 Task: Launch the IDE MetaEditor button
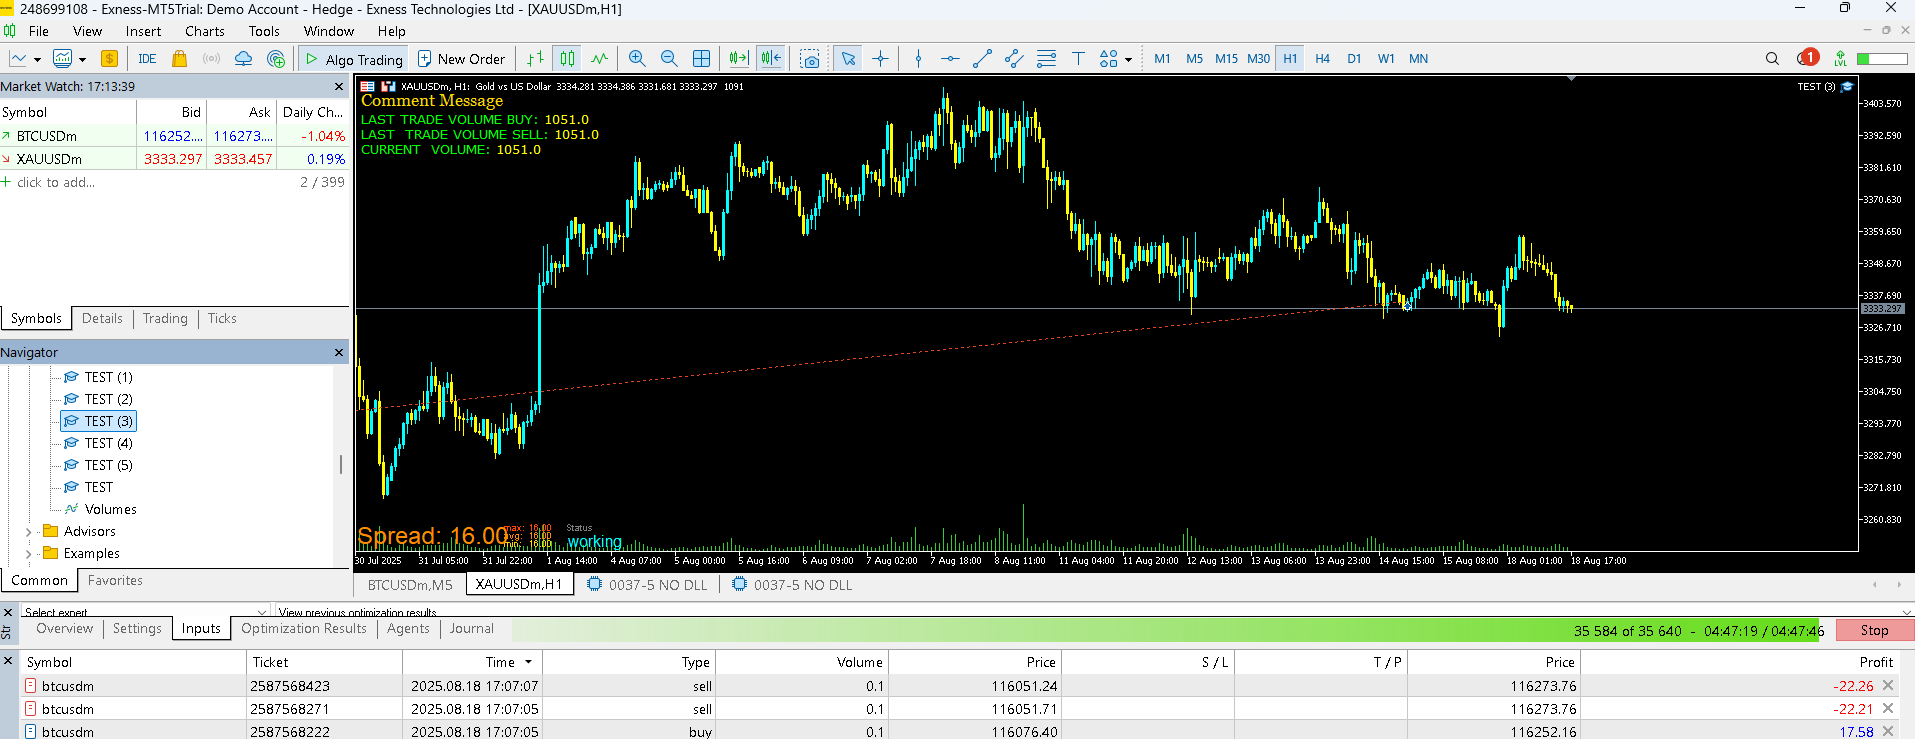click(x=147, y=59)
